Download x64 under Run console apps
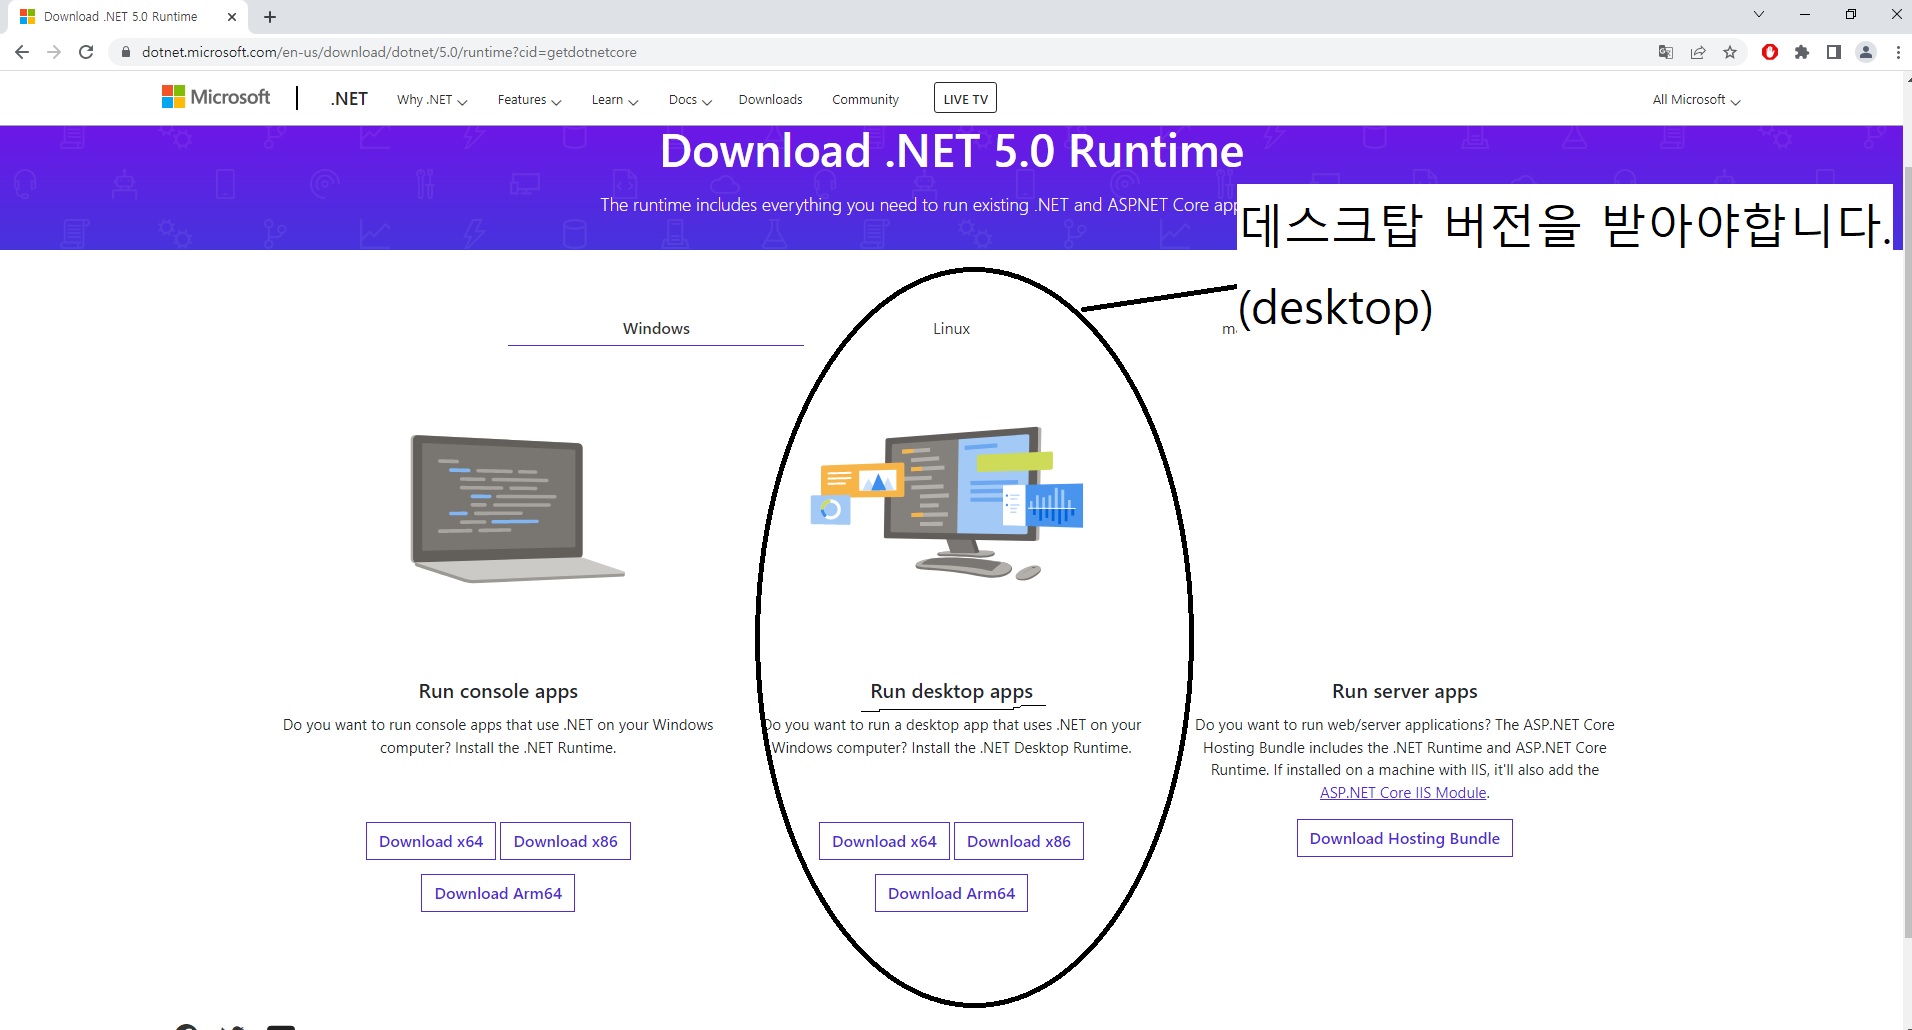Viewport: 1912px width, 1030px height. 431,841
